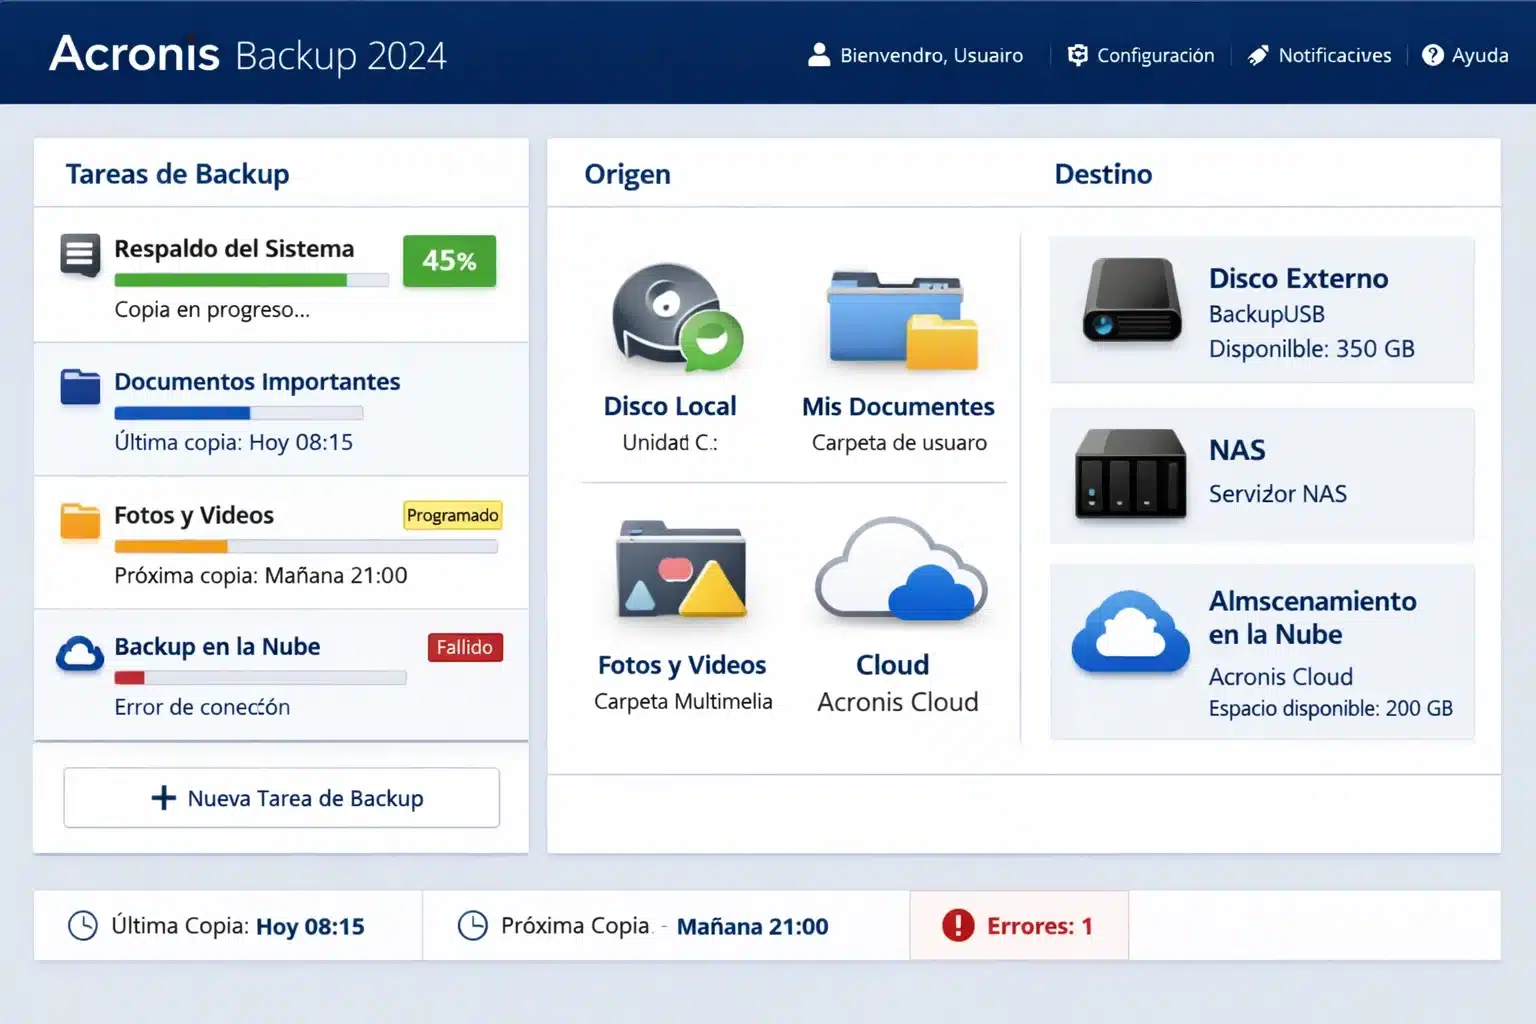
Task: Open the Errores: 1 indicator
Action: (1018, 925)
